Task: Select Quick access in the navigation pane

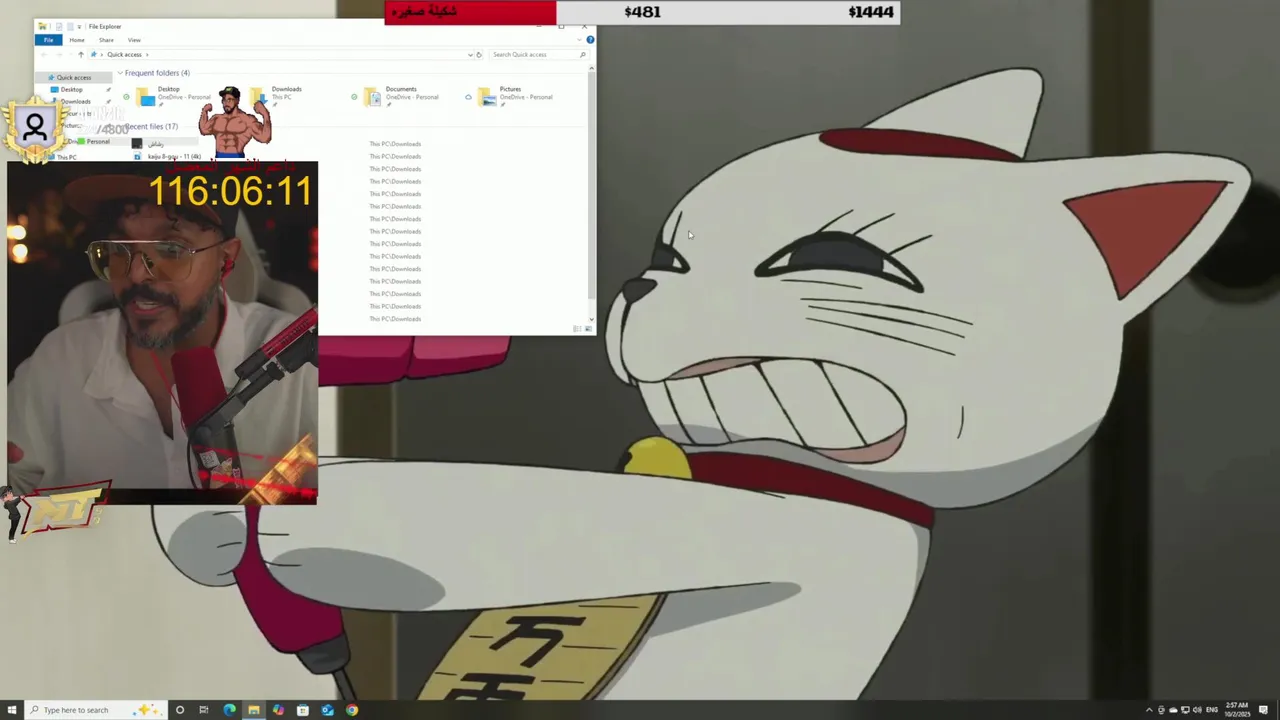Action: (x=73, y=77)
